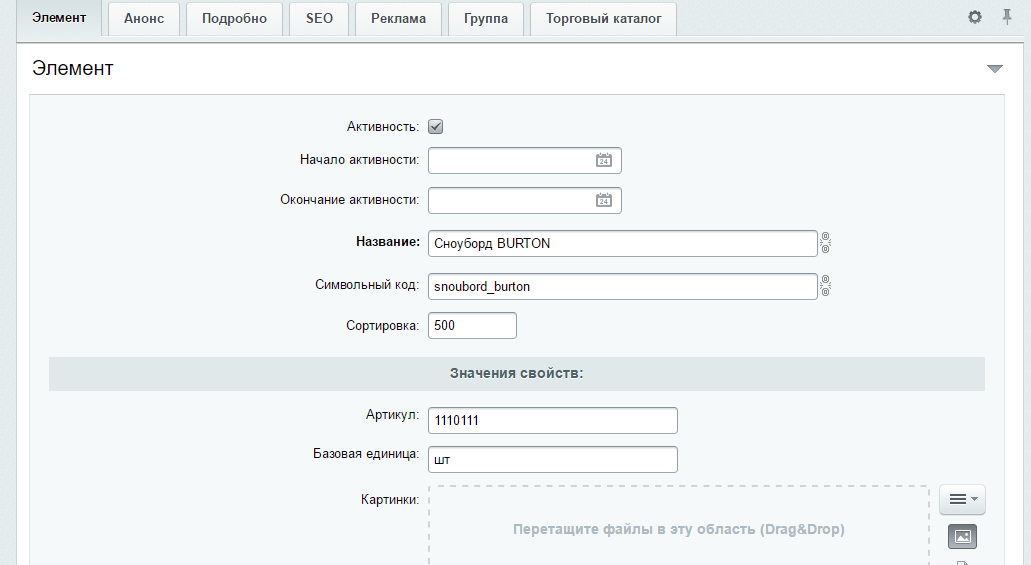The image size is (1031, 565).
Task: Open calendar for Начало активности
Action: (603, 160)
